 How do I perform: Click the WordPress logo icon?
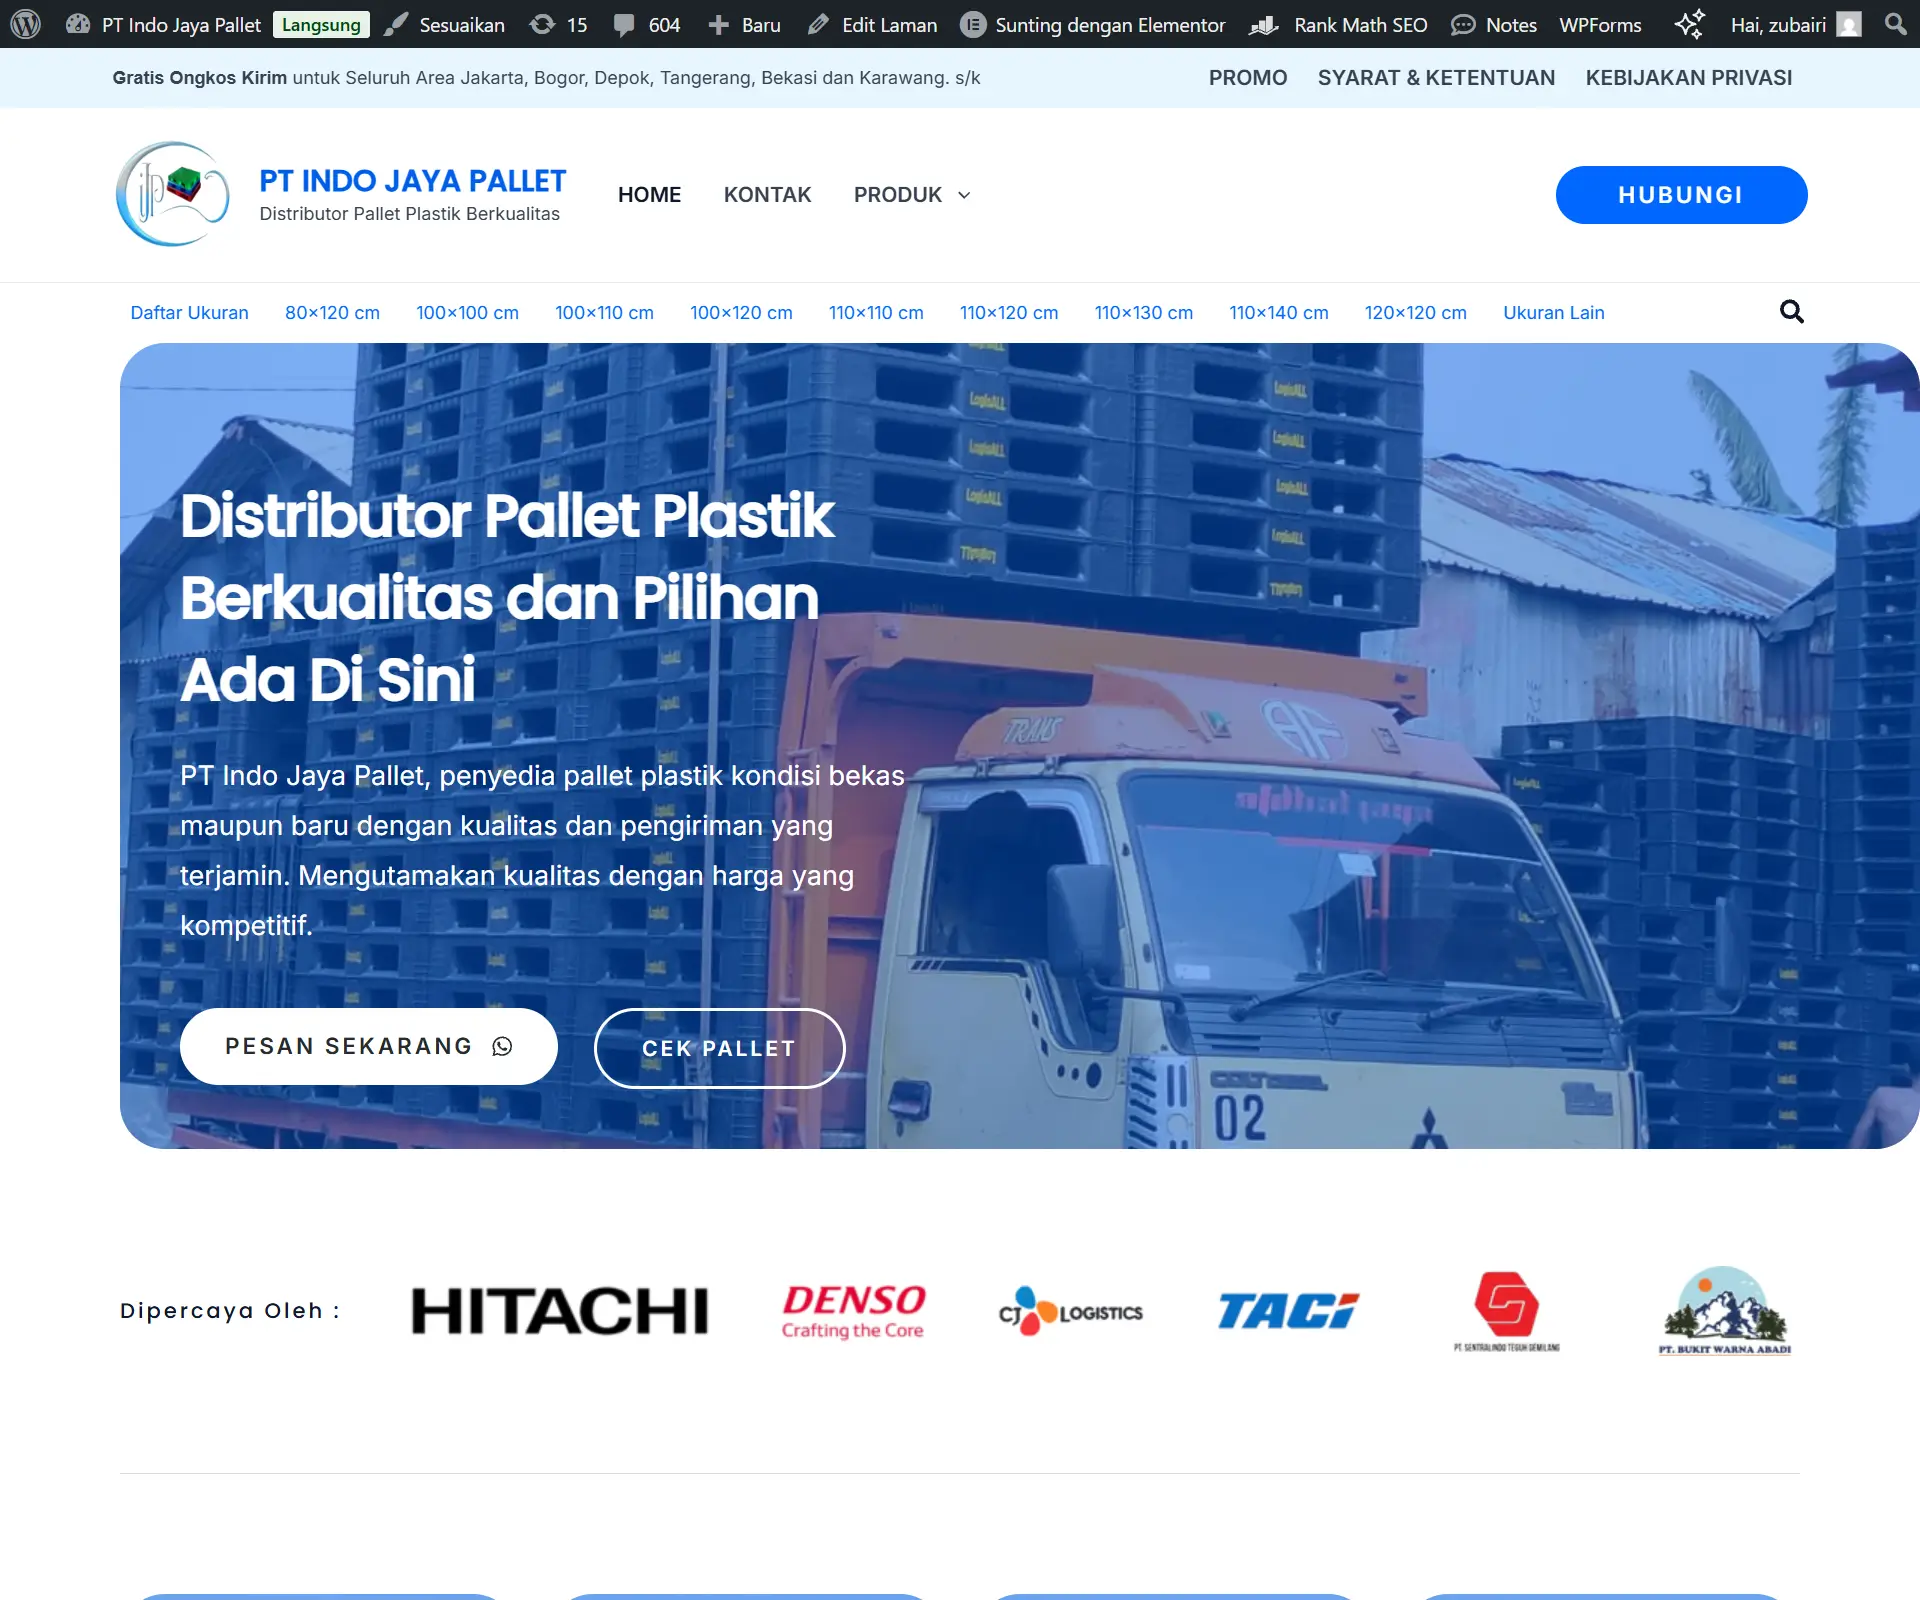25,24
